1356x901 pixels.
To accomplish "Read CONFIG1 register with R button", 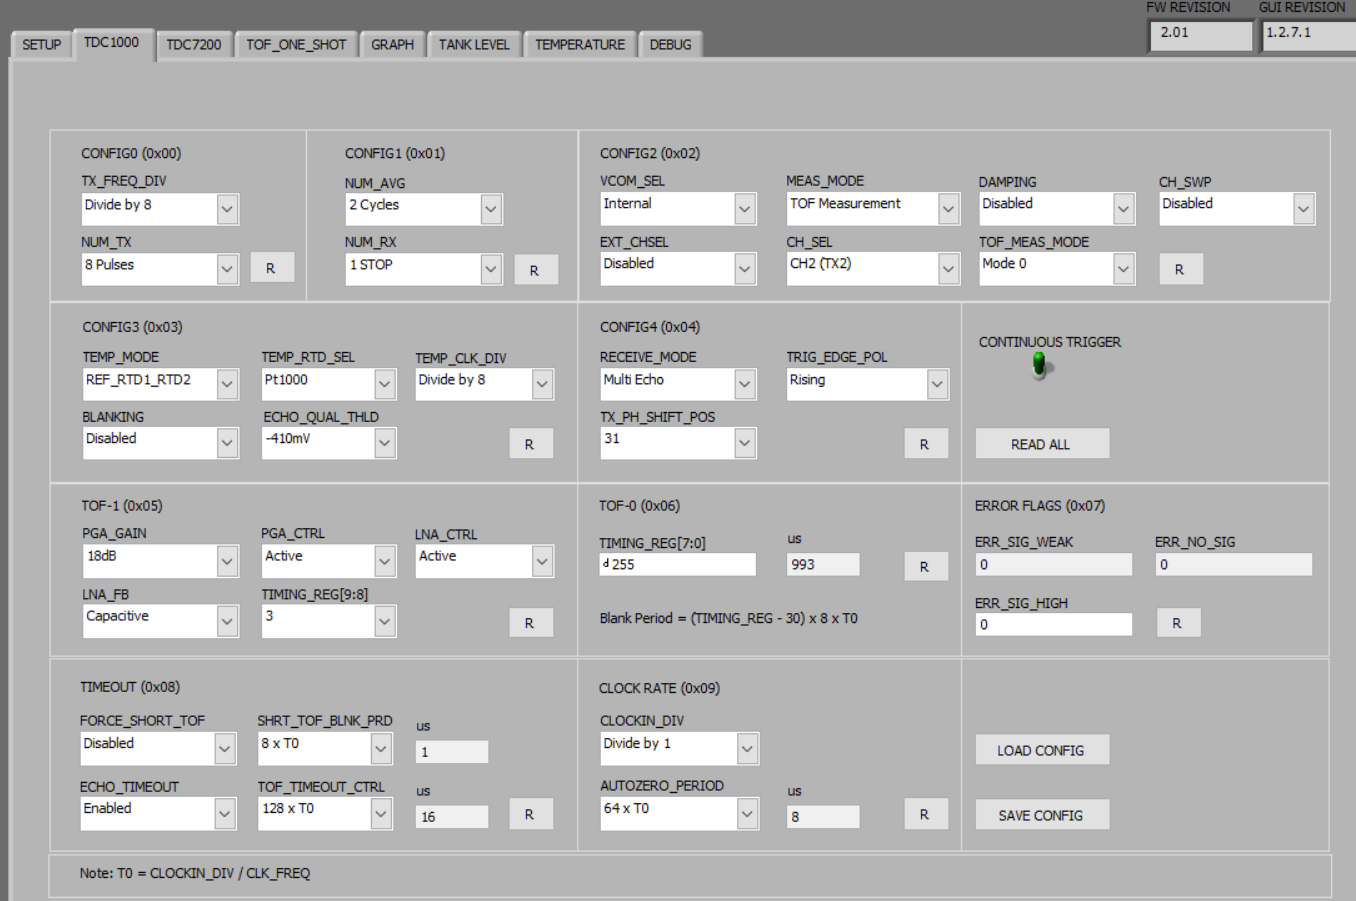I will pos(535,270).
